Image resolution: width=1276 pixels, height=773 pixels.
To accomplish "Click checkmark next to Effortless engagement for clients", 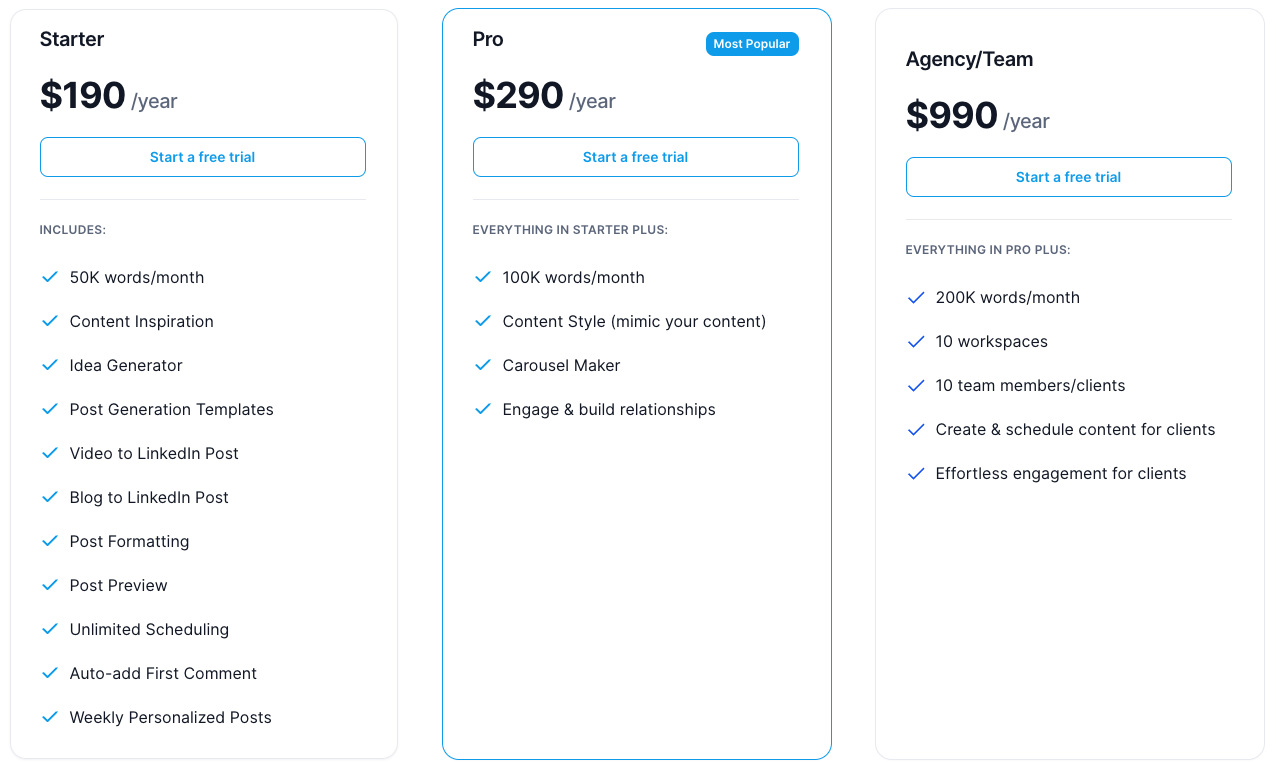I will pos(915,473).
